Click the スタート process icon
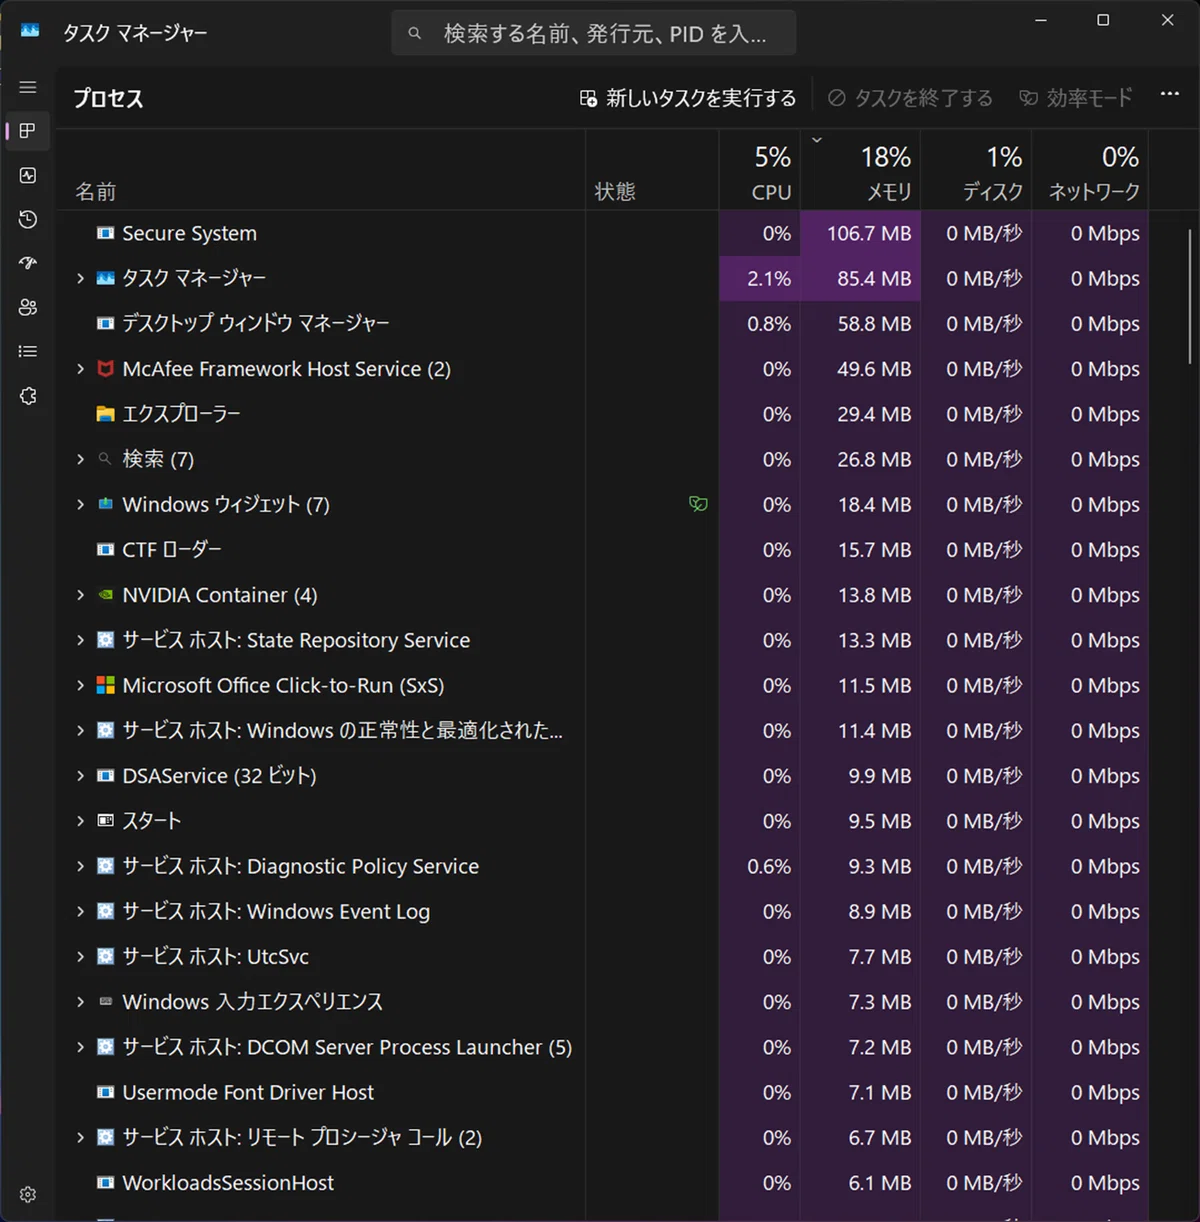The image size is (1200, 1222). [105, 821]
